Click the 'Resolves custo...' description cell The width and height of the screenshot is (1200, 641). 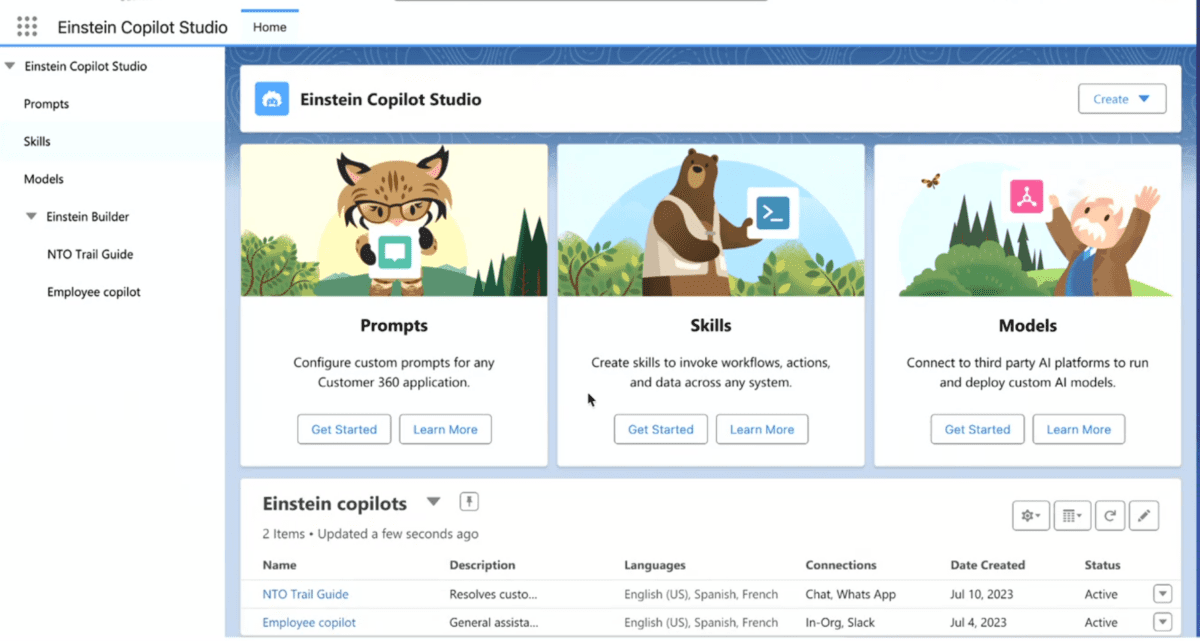point(494,594)
